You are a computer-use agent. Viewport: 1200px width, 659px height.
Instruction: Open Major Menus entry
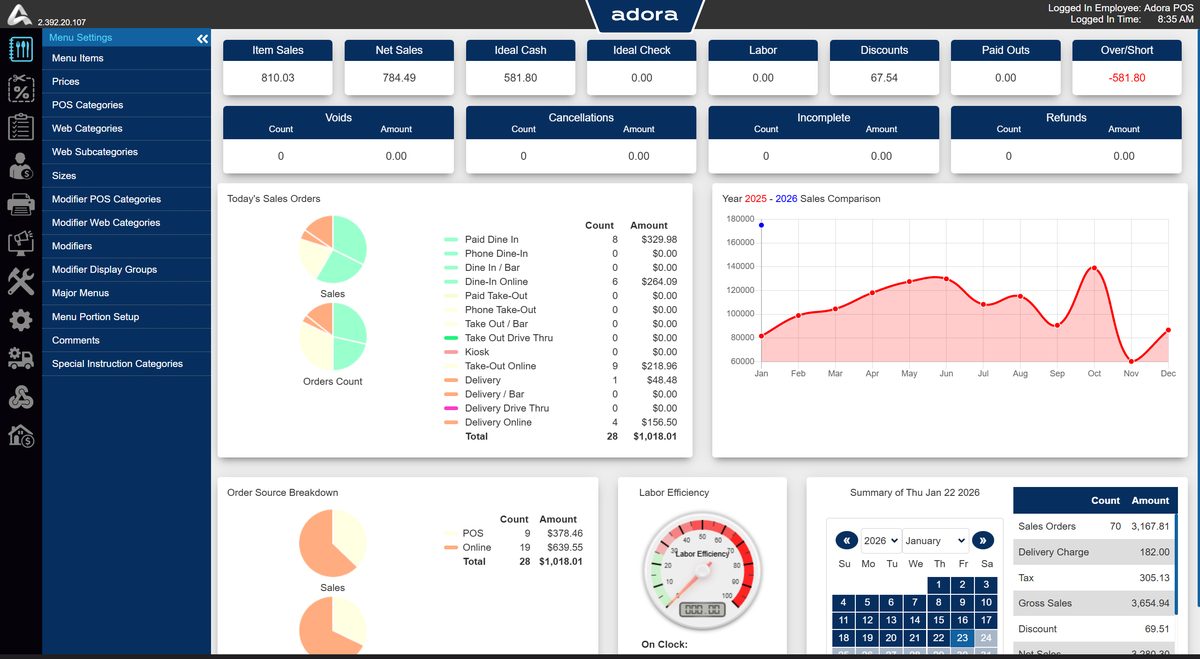click(x=126, y=293)
